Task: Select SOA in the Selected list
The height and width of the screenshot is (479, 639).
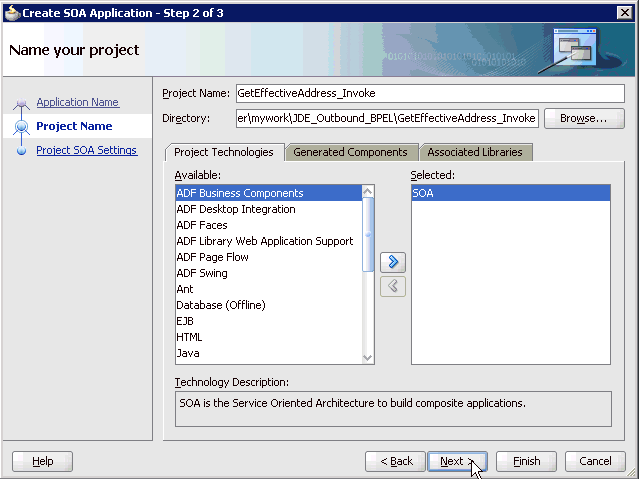Action: tap(511, 193)
